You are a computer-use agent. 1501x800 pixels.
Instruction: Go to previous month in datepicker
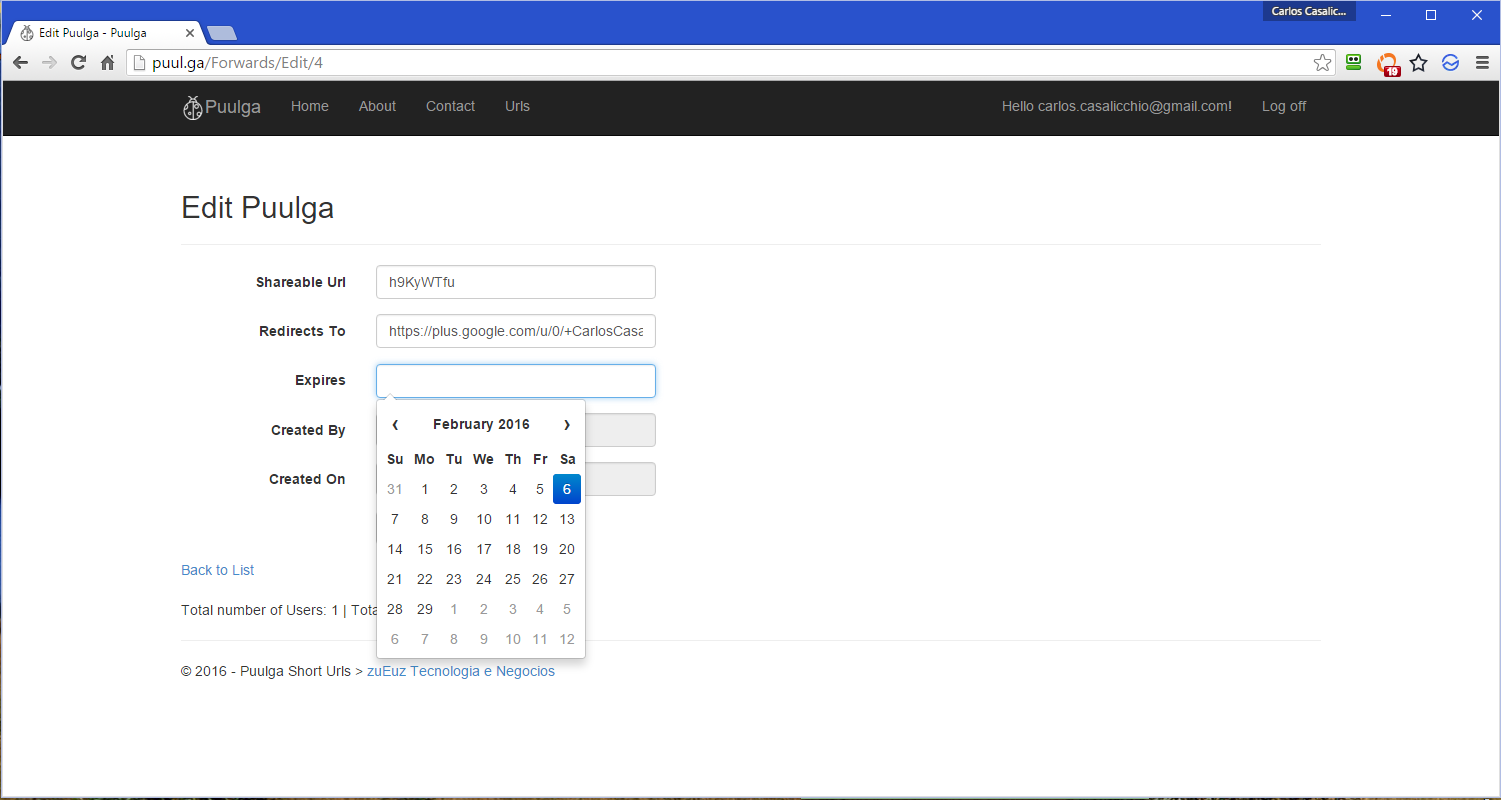pyautogui.click(x=395, y=425)
